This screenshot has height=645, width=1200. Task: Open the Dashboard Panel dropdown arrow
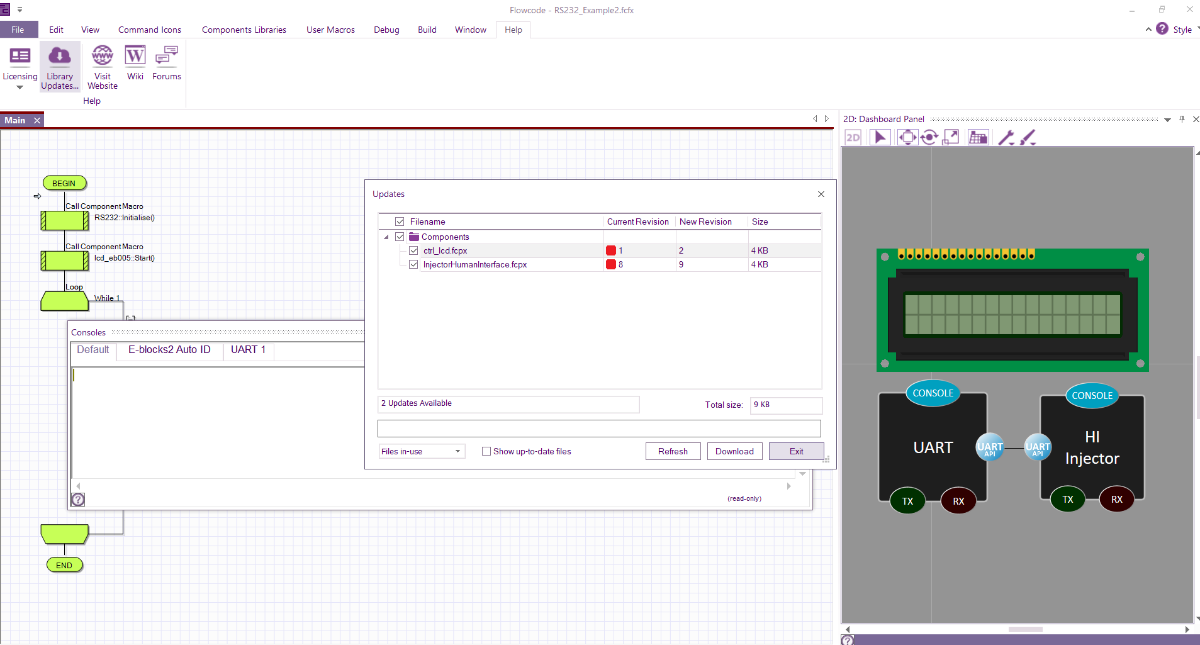pos(1168,118)
